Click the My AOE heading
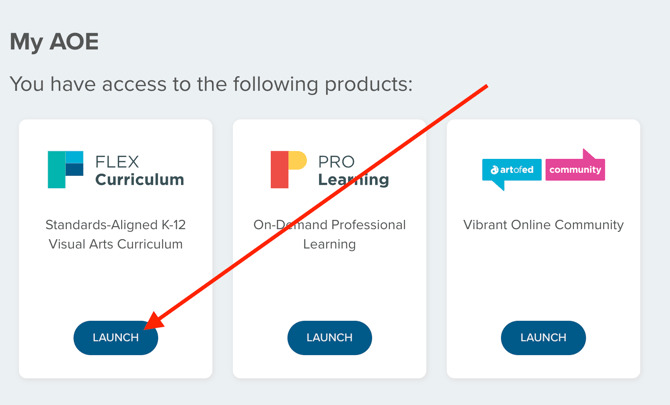Viewport: 670px width, 405px height. click(55, 42)
